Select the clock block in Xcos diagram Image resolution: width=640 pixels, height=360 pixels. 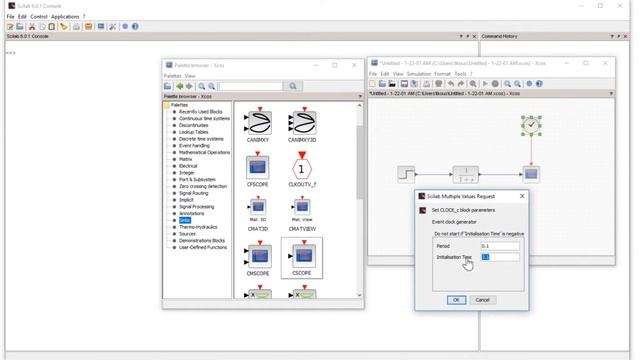click(531, 125)
